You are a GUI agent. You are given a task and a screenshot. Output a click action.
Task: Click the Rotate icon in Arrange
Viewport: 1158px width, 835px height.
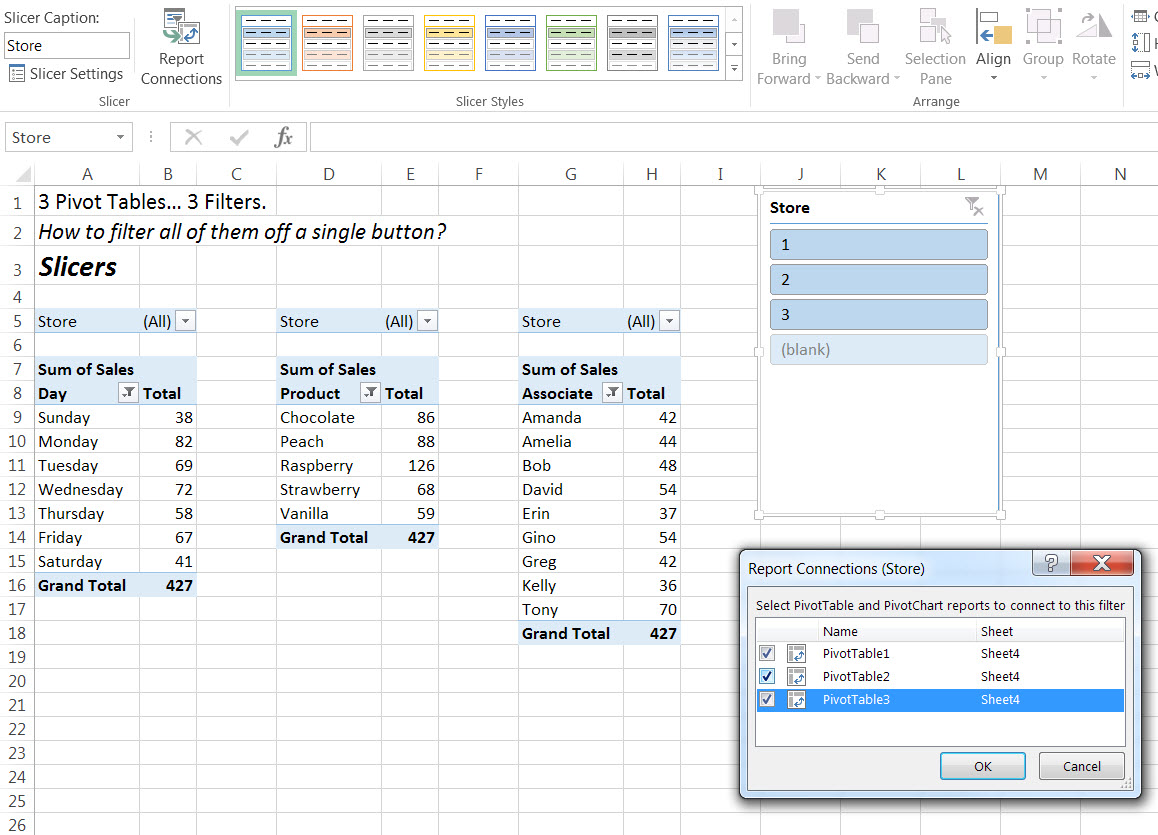[1093, 27]
